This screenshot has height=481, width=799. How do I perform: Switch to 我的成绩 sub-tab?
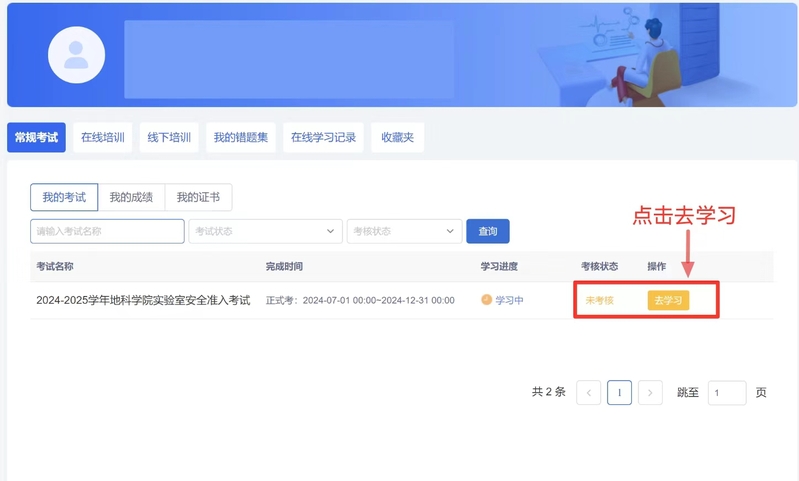coord(131,197)
